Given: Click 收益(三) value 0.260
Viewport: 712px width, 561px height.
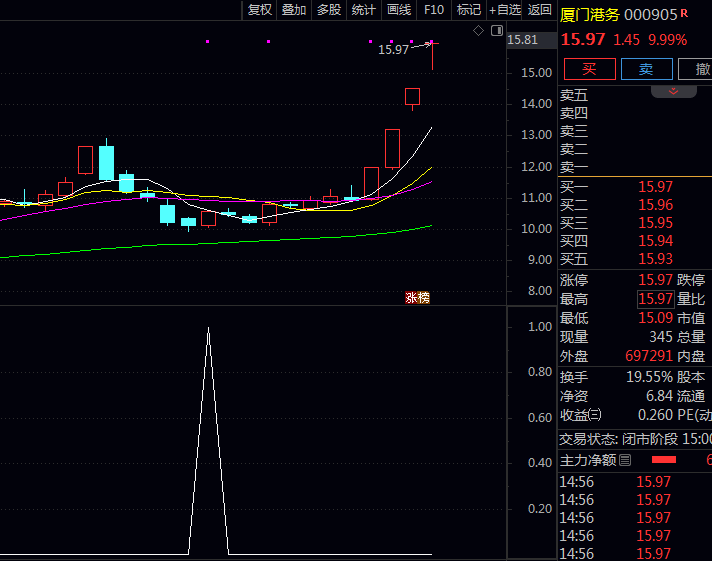Looking at the screenshot, I should point(655,415).
